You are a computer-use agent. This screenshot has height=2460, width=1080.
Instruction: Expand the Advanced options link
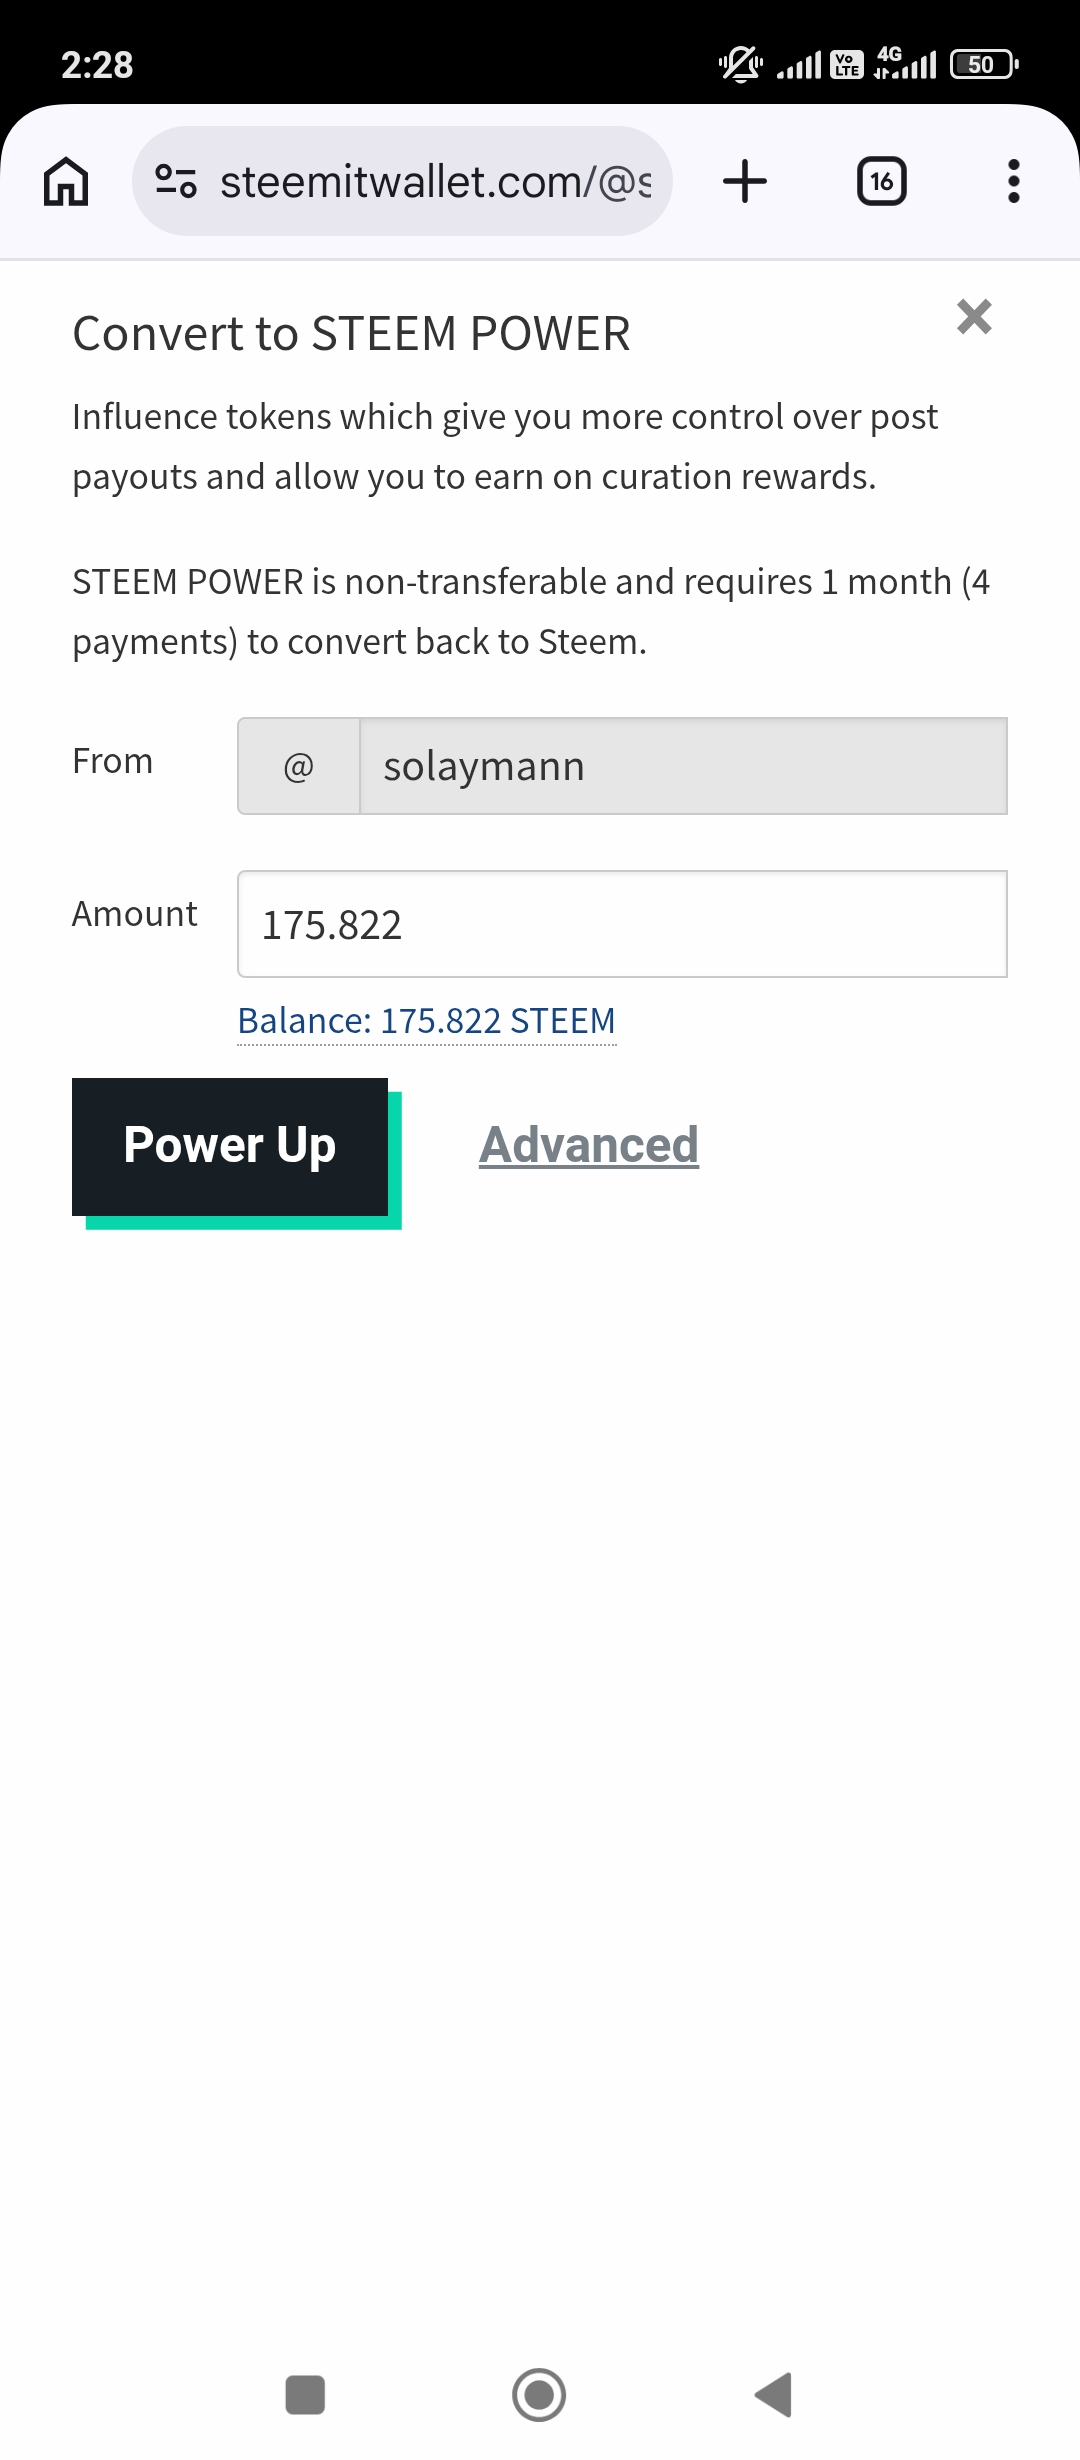coord(588,1145)
